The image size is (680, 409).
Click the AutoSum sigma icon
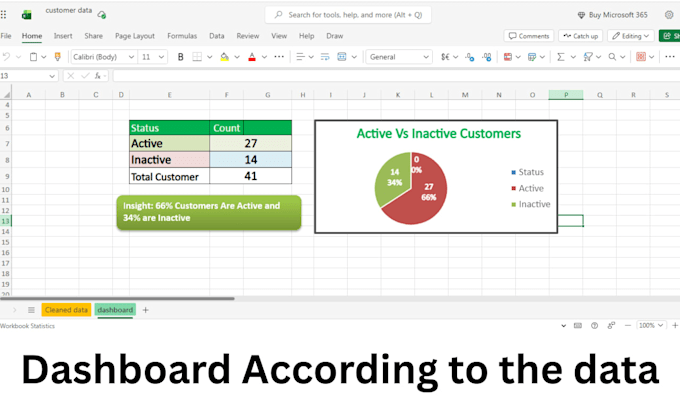click(561, 57)
